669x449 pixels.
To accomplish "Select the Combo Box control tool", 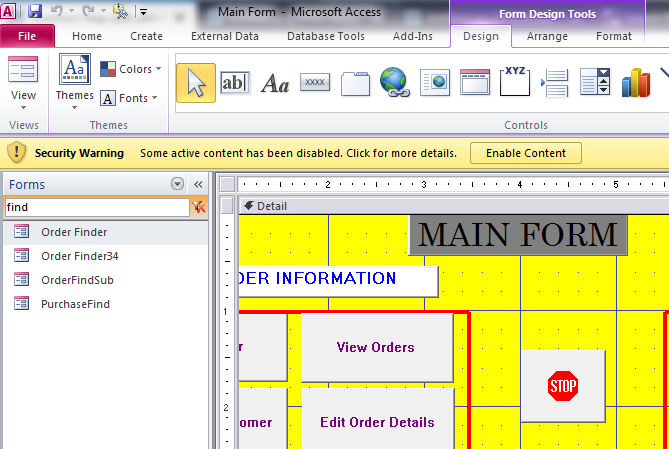I will click(595, 82).
